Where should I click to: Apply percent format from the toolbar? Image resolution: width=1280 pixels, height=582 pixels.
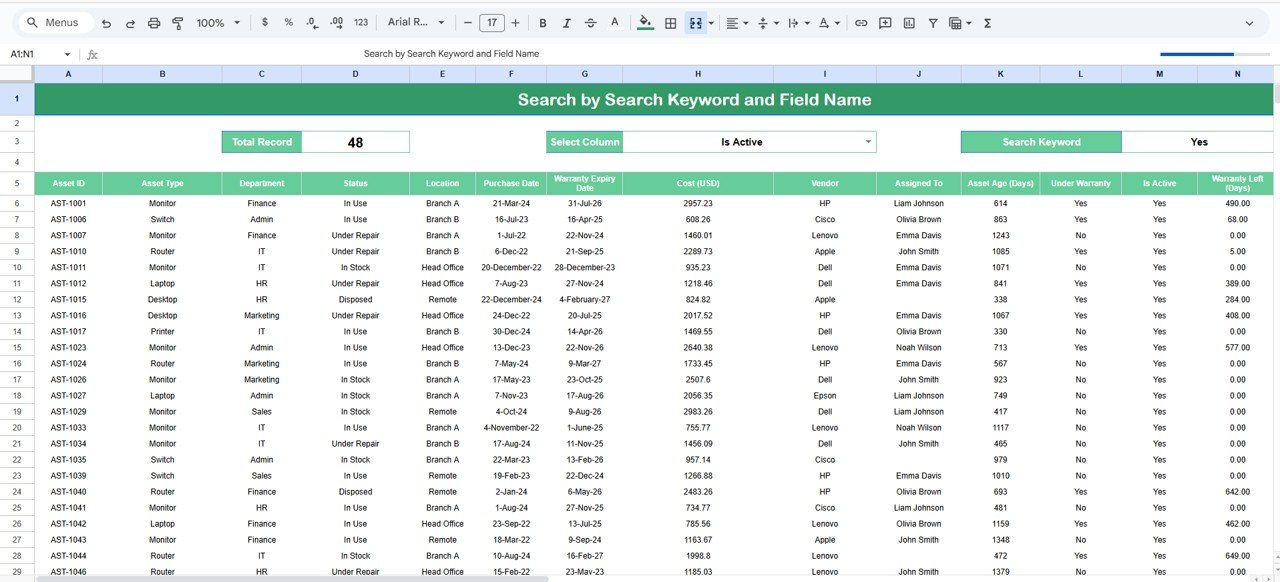pyautogui.click(x=288, y=22)
